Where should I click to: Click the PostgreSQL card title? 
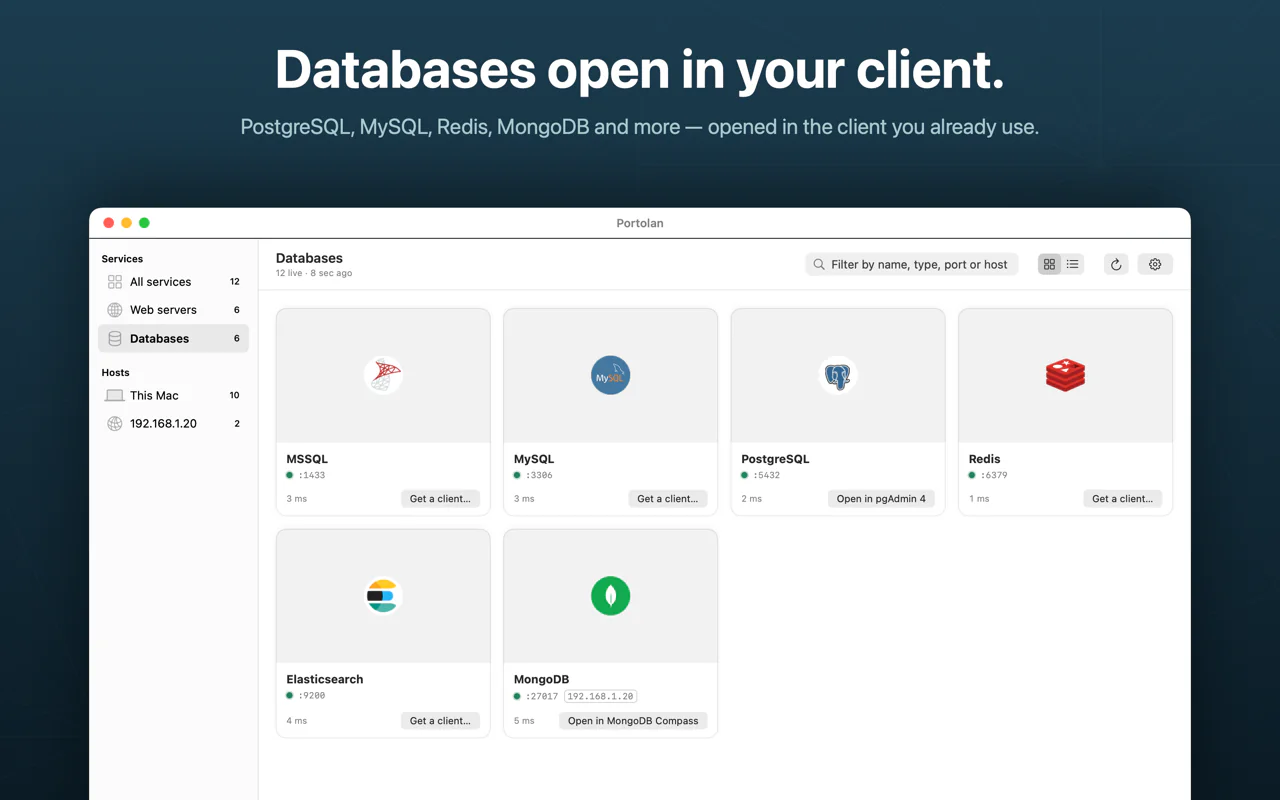pos(775,459)
